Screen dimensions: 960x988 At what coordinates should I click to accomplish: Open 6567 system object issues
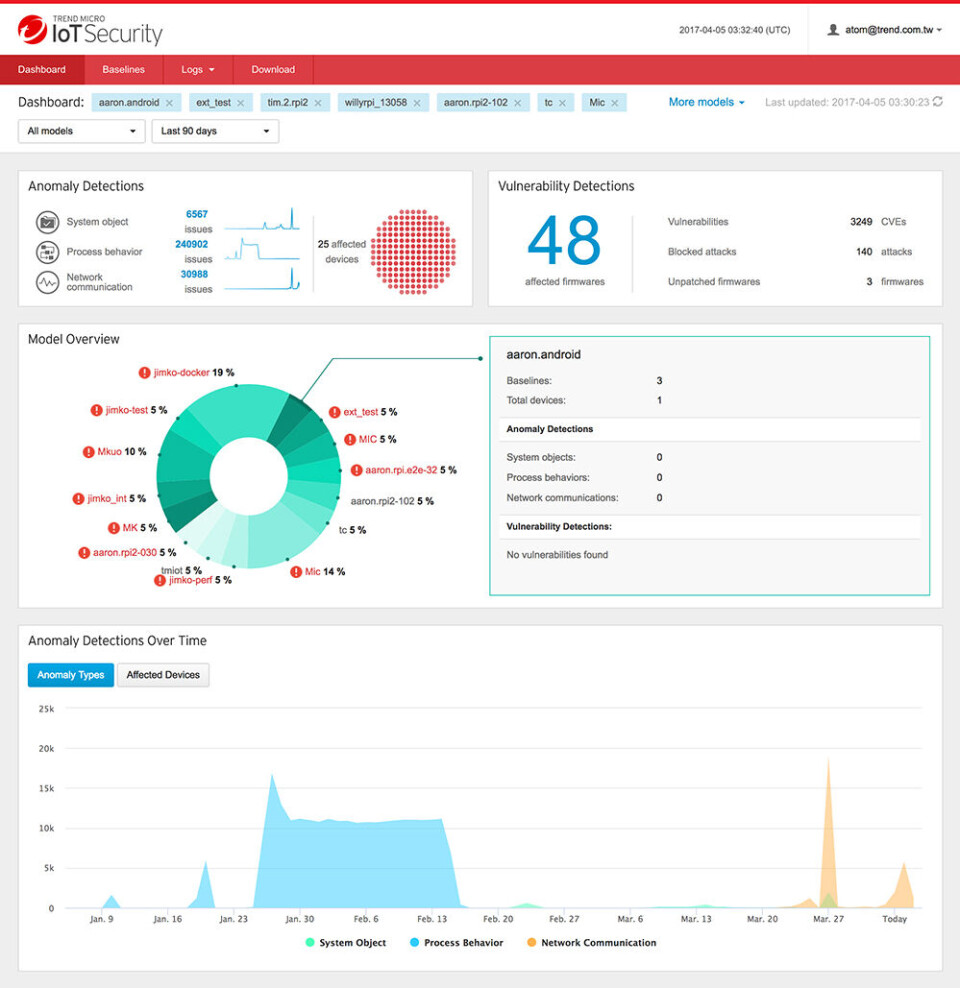click(x=197, y=214)
